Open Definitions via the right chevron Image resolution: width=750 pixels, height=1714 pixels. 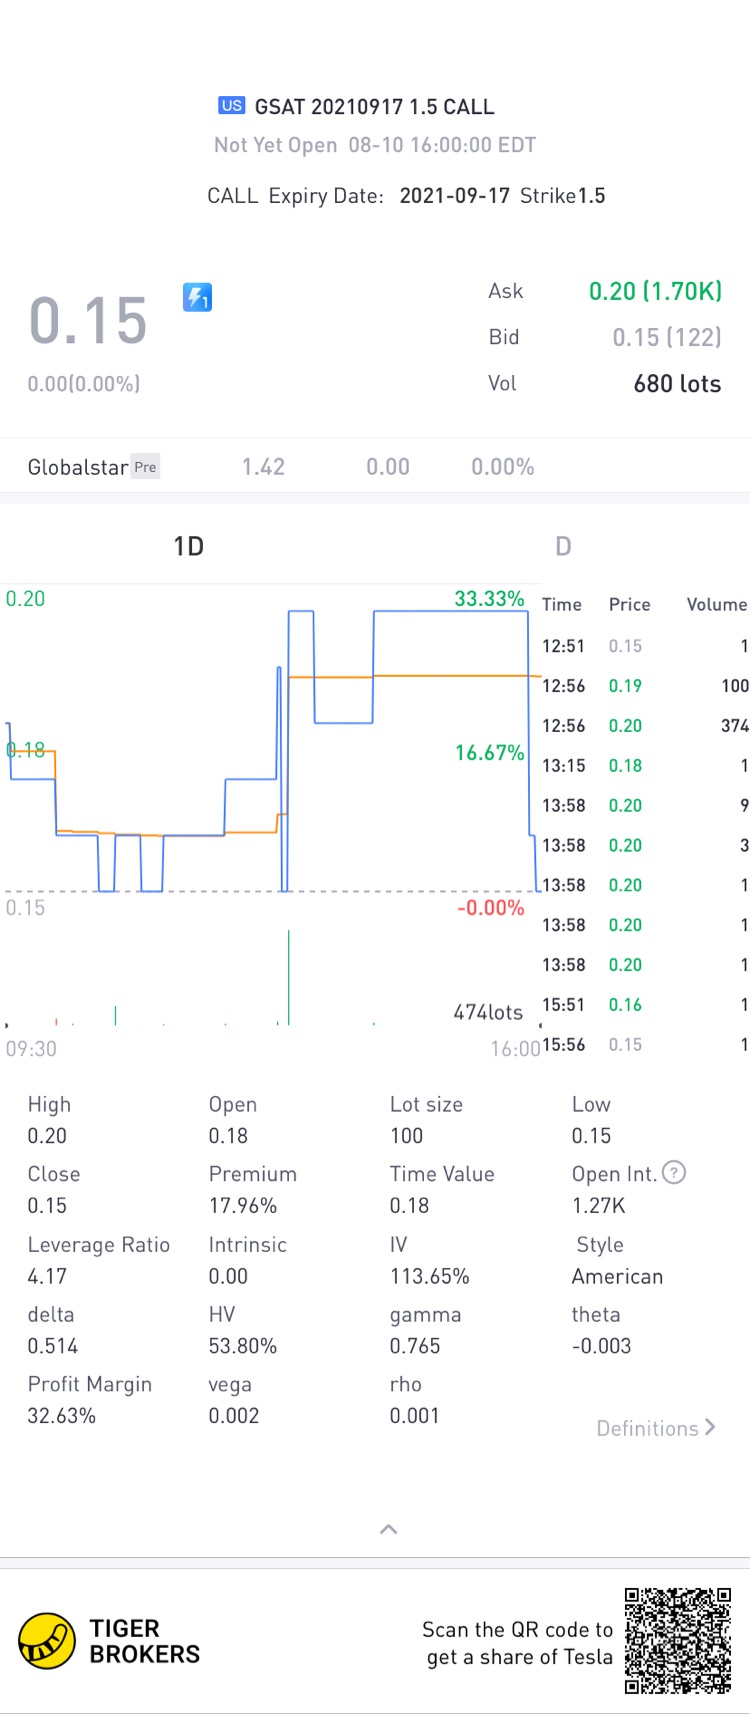point(710,1427)
